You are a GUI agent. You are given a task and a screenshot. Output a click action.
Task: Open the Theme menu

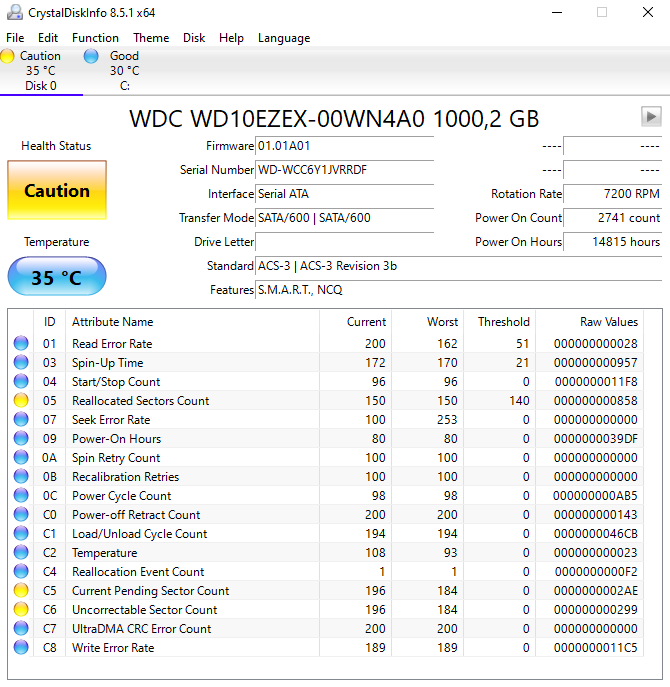[151, 38]
